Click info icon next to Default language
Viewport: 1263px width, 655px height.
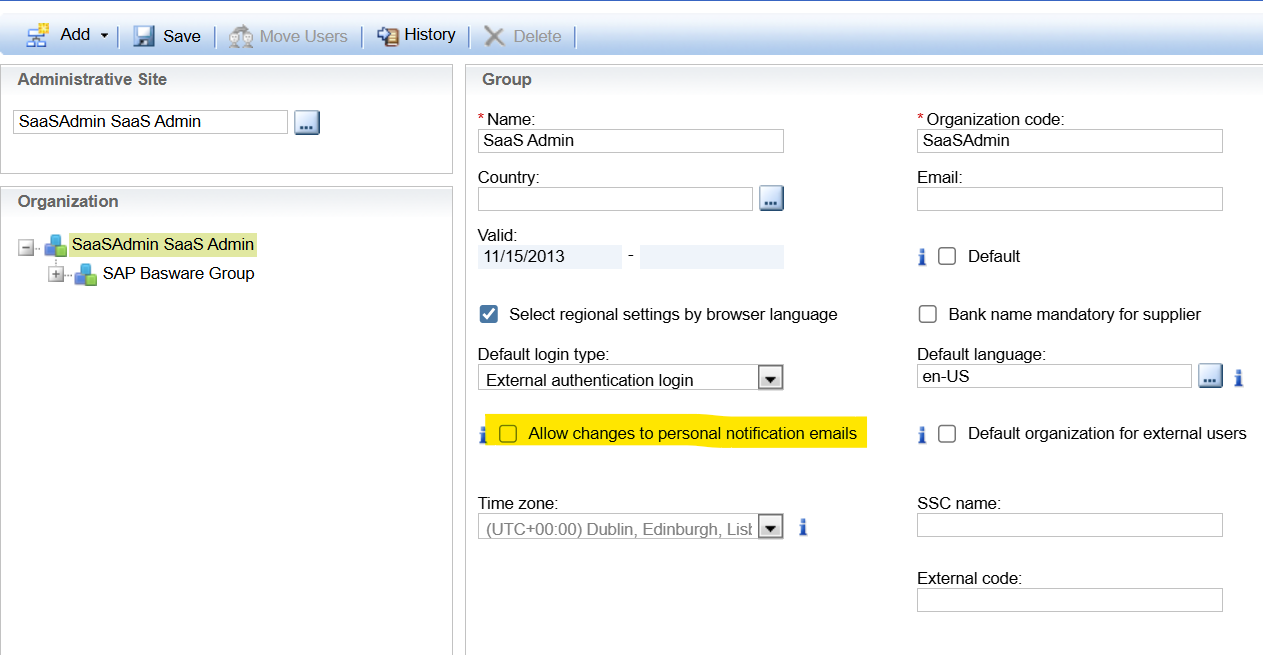(1238, 377)
